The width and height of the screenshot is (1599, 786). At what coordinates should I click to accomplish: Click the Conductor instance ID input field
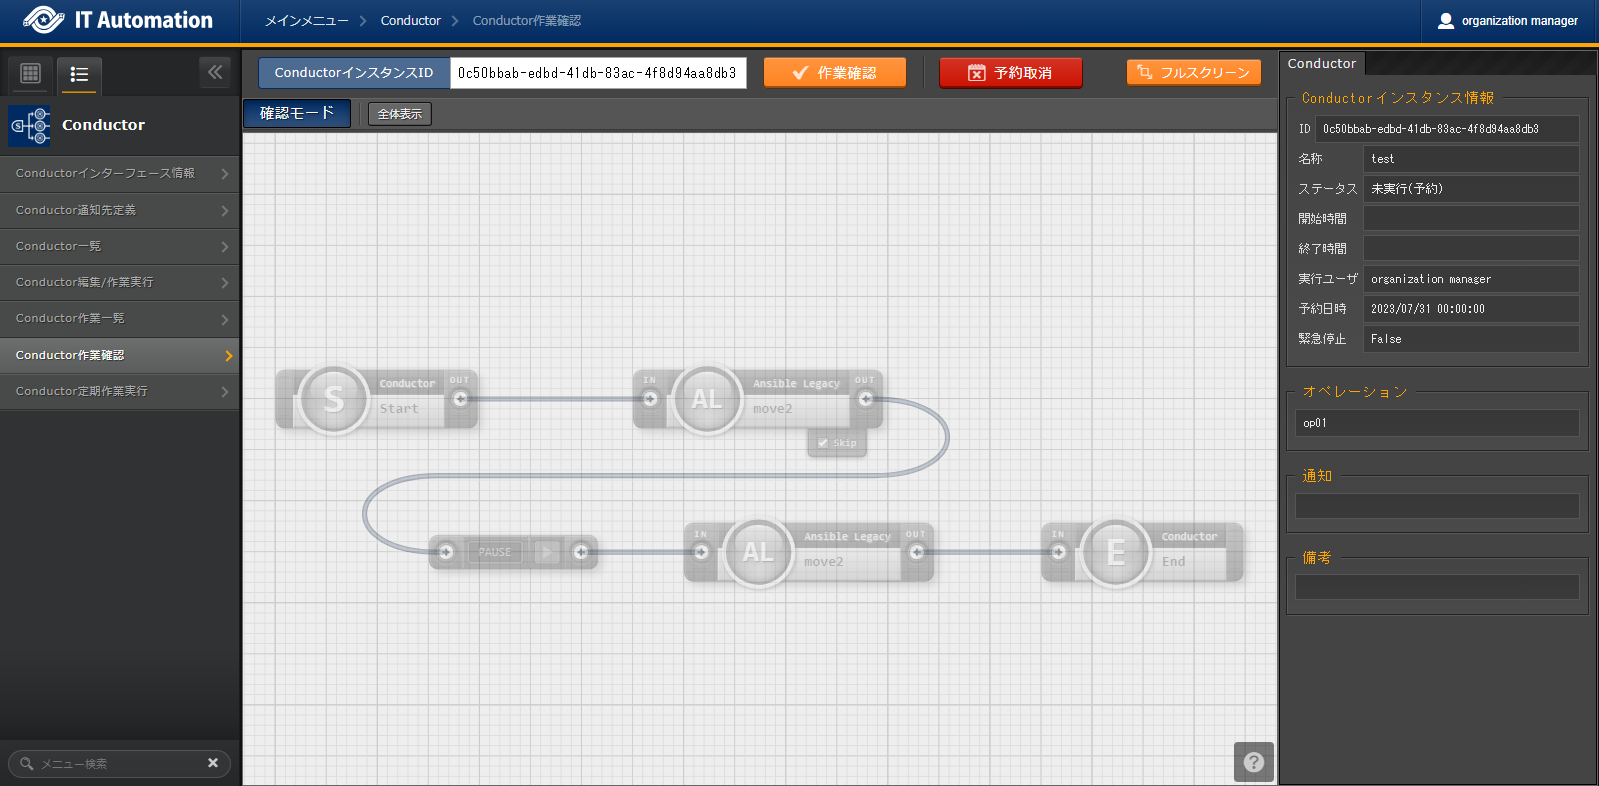(597, 73)
